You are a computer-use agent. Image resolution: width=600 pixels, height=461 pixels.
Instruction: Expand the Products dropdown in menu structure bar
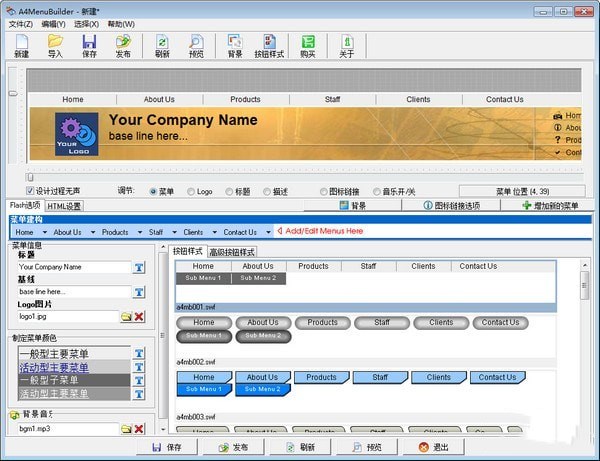[135, 232]
